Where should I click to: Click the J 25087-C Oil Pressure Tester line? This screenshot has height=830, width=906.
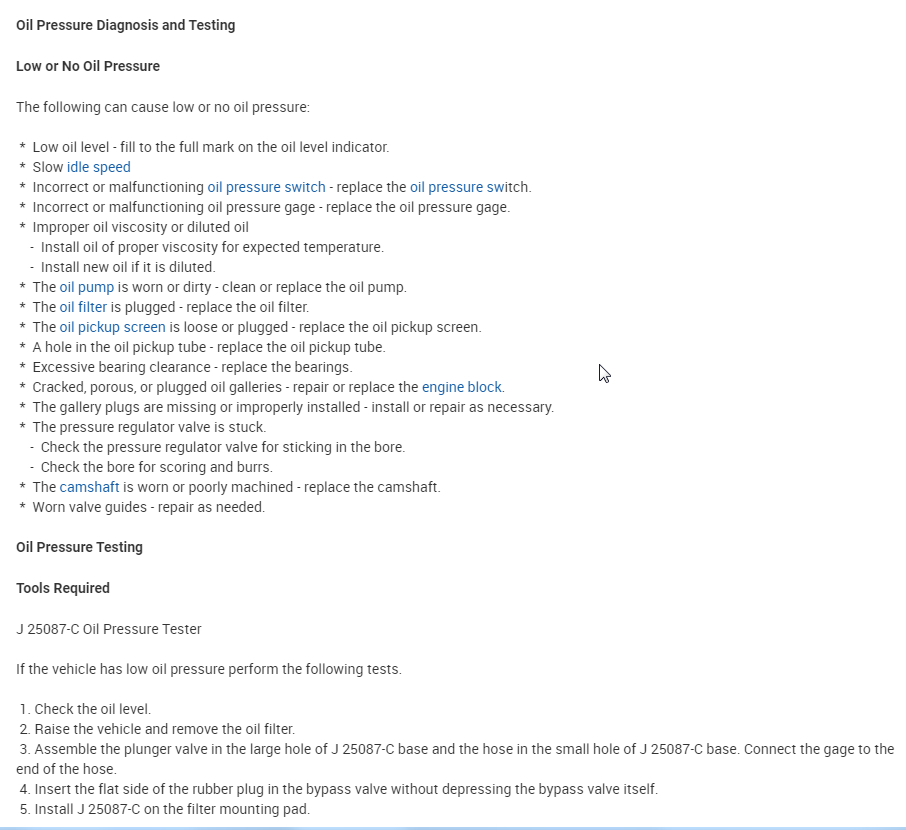pos(109,629)
